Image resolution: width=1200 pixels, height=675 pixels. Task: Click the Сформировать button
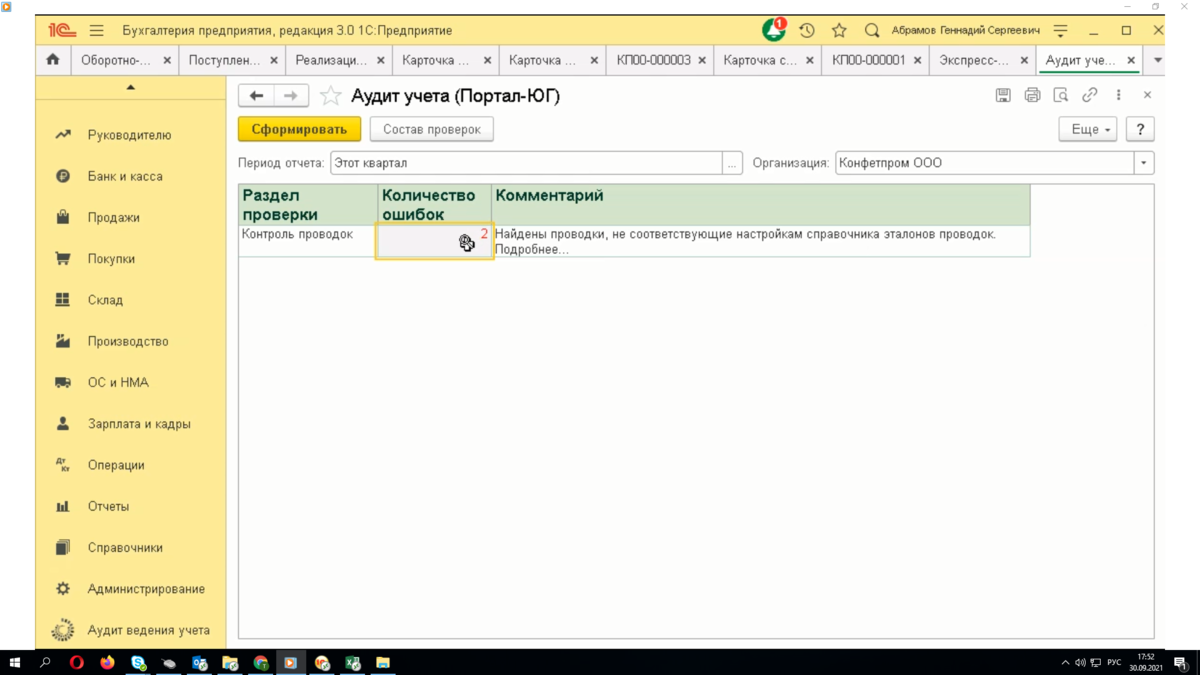[x=299, y=129]
